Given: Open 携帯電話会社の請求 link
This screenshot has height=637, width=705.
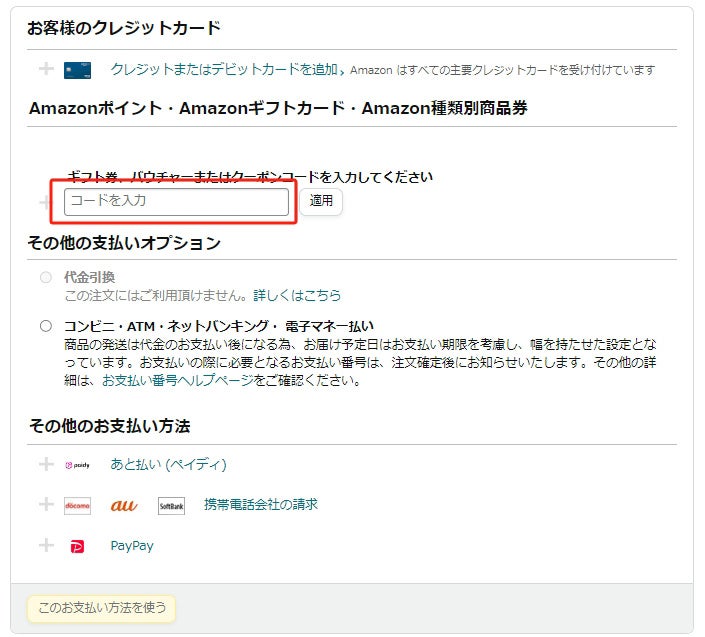Looking at the screenshot, I should [x=261, y=504].
